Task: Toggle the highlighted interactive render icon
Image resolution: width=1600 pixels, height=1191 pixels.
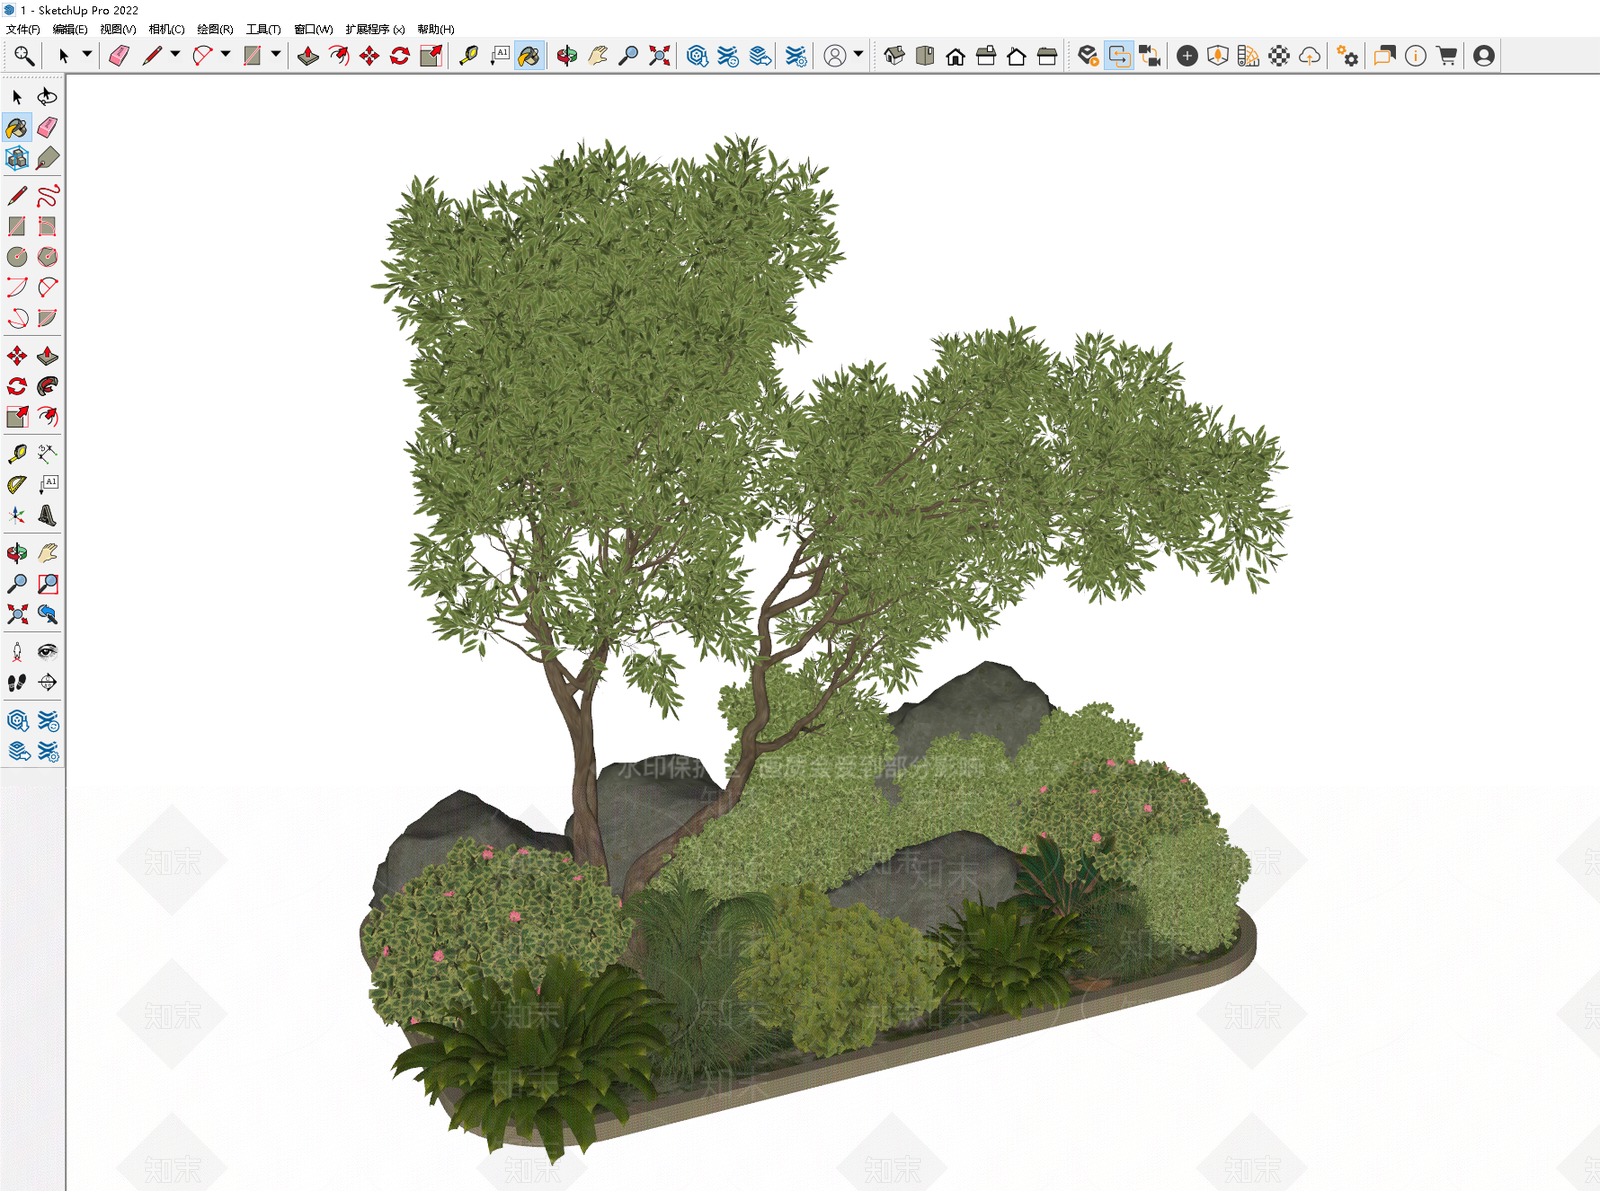Action: 1119,56
